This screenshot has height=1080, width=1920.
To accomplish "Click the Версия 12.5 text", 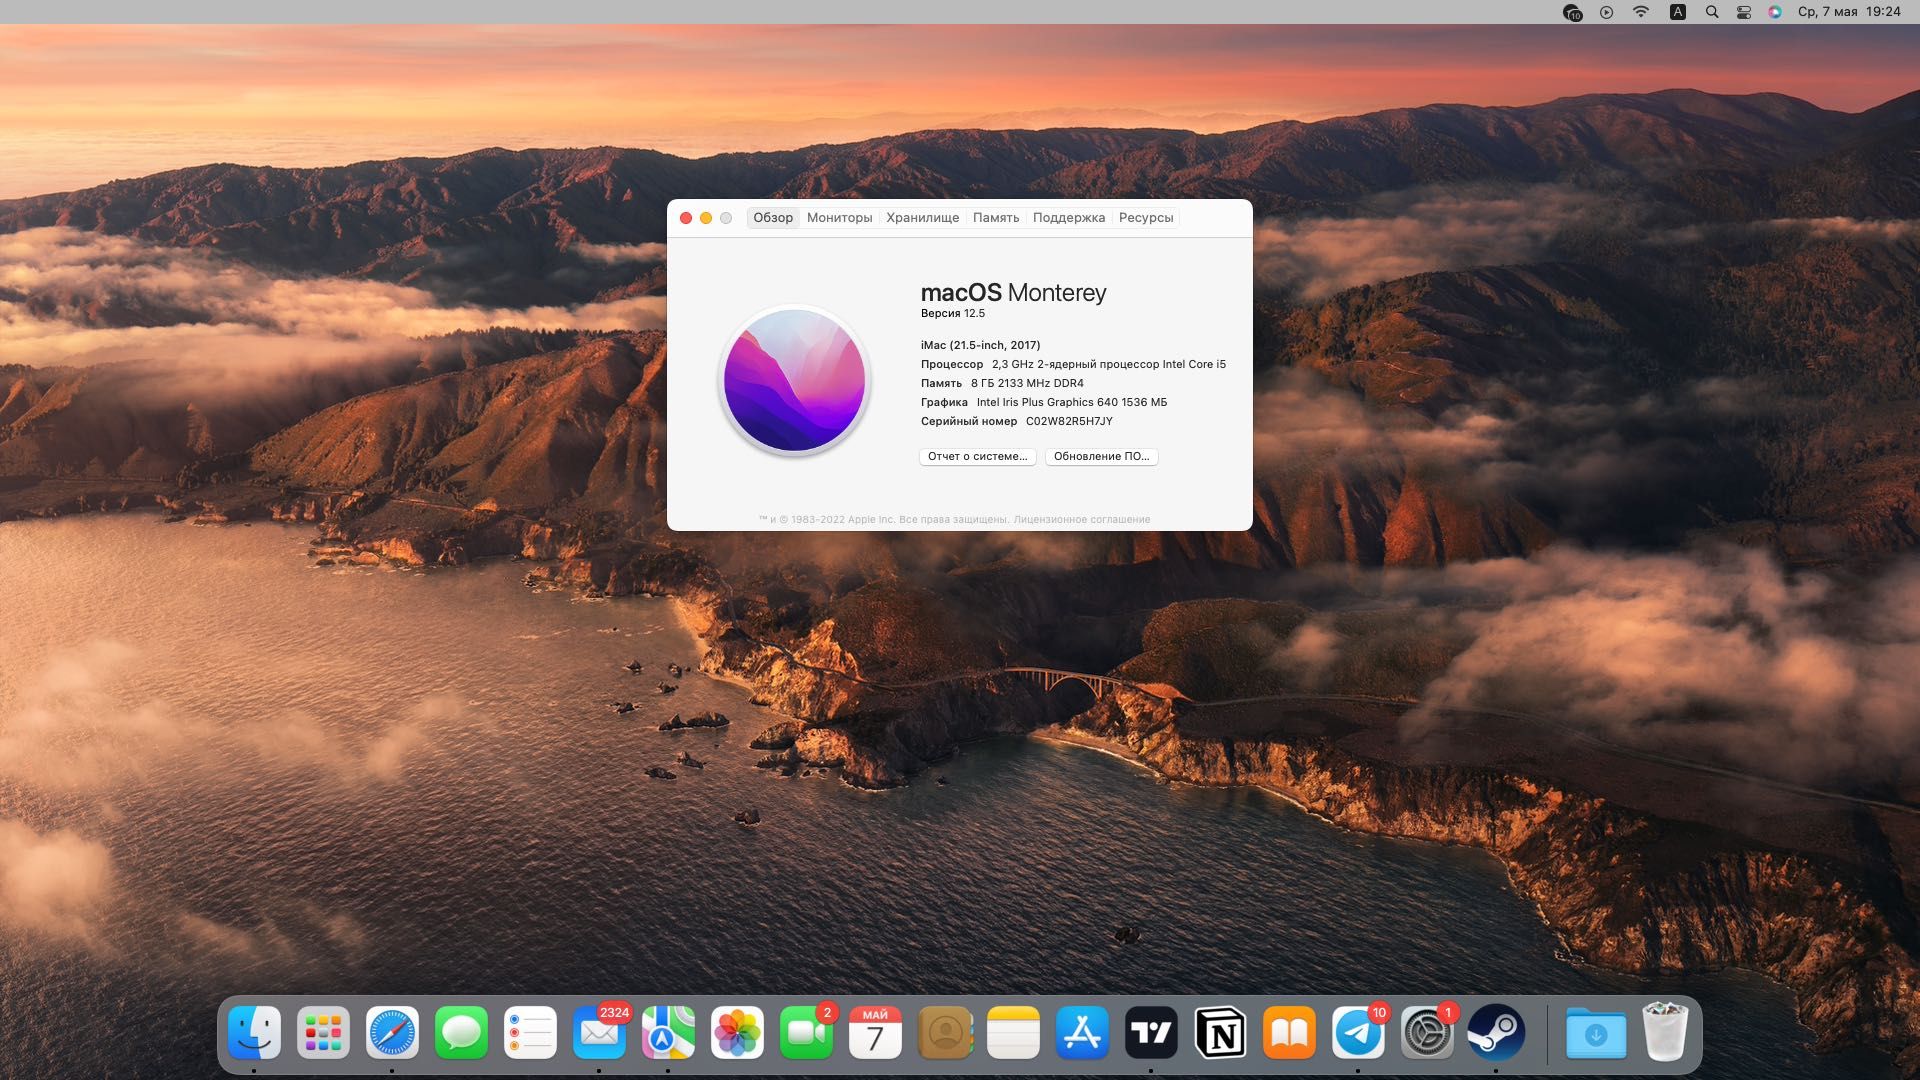I will point(953,313).
